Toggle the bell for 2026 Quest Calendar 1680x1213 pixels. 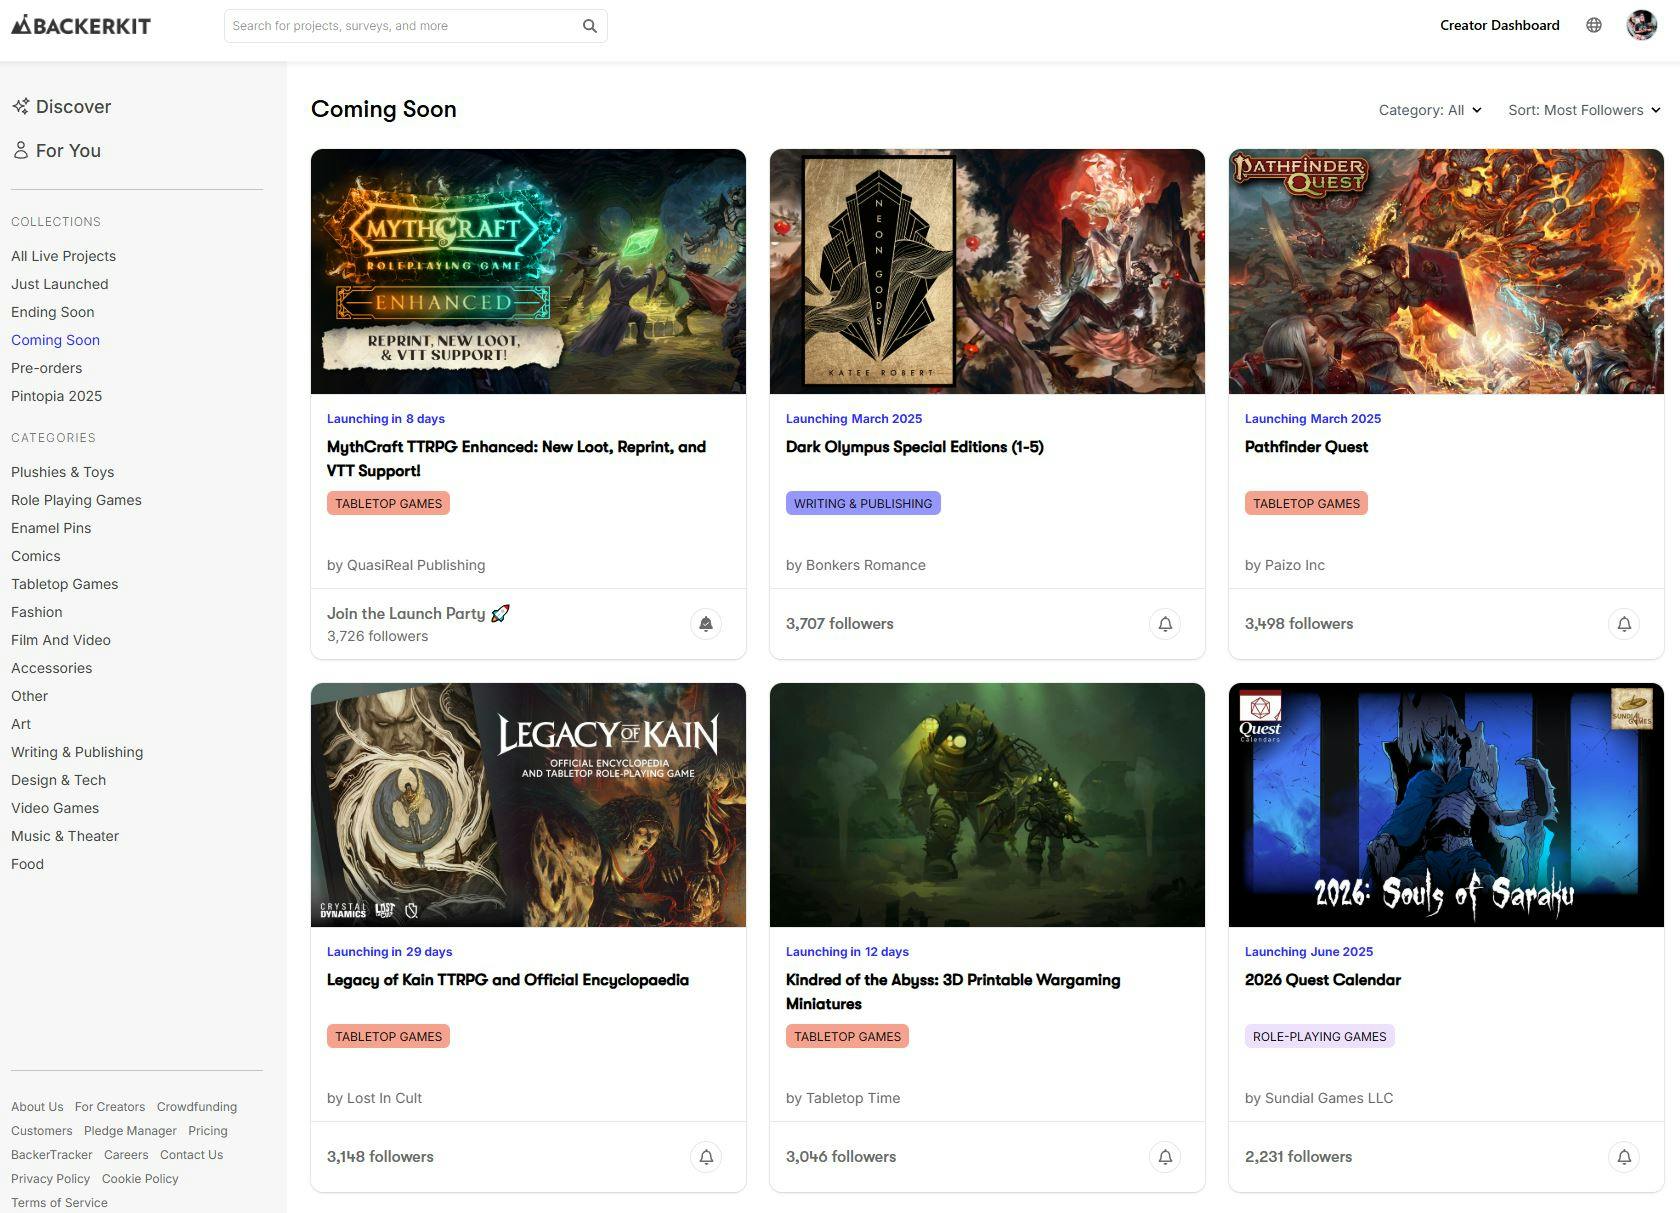[1624, 1156]
